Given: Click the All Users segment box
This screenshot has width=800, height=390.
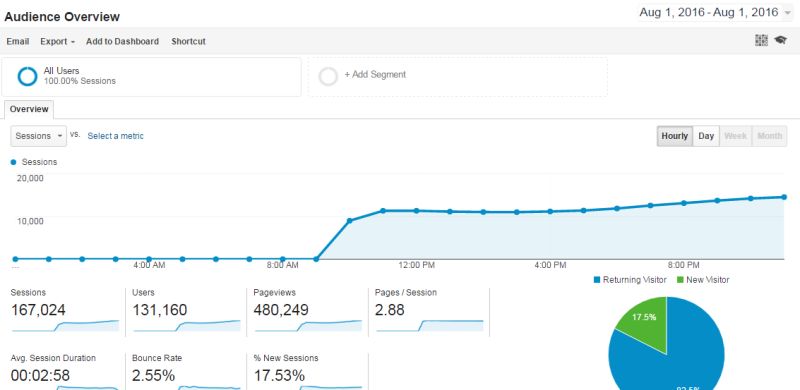Looking at the screenshot, I should click(x=152, y=77).
